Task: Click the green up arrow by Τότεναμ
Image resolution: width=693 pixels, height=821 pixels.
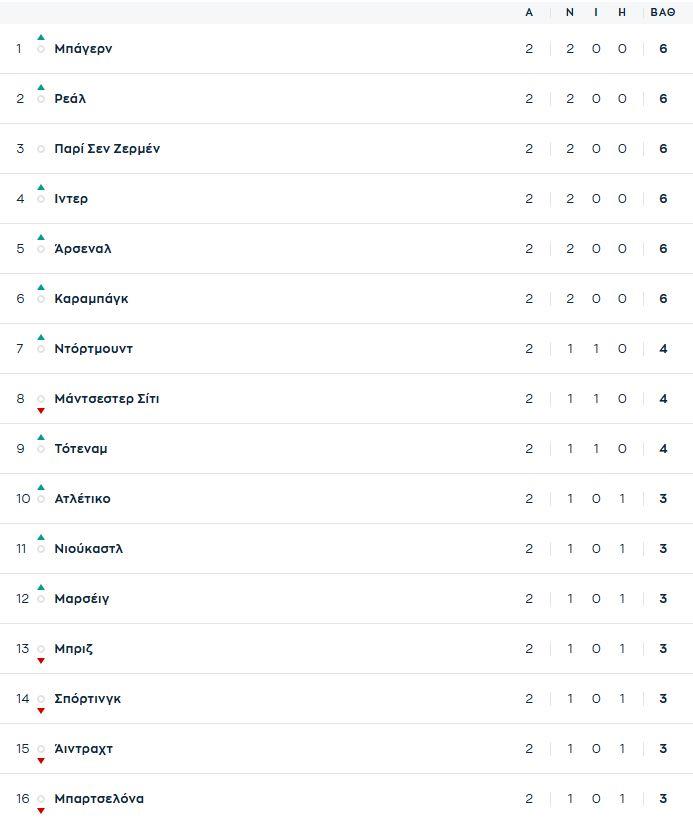Action: click(x=41, y=437)
